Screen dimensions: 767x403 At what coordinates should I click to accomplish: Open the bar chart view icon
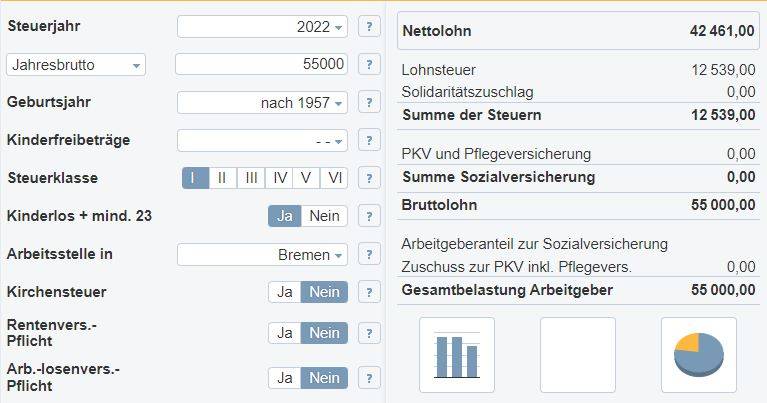tap(457, 355)
